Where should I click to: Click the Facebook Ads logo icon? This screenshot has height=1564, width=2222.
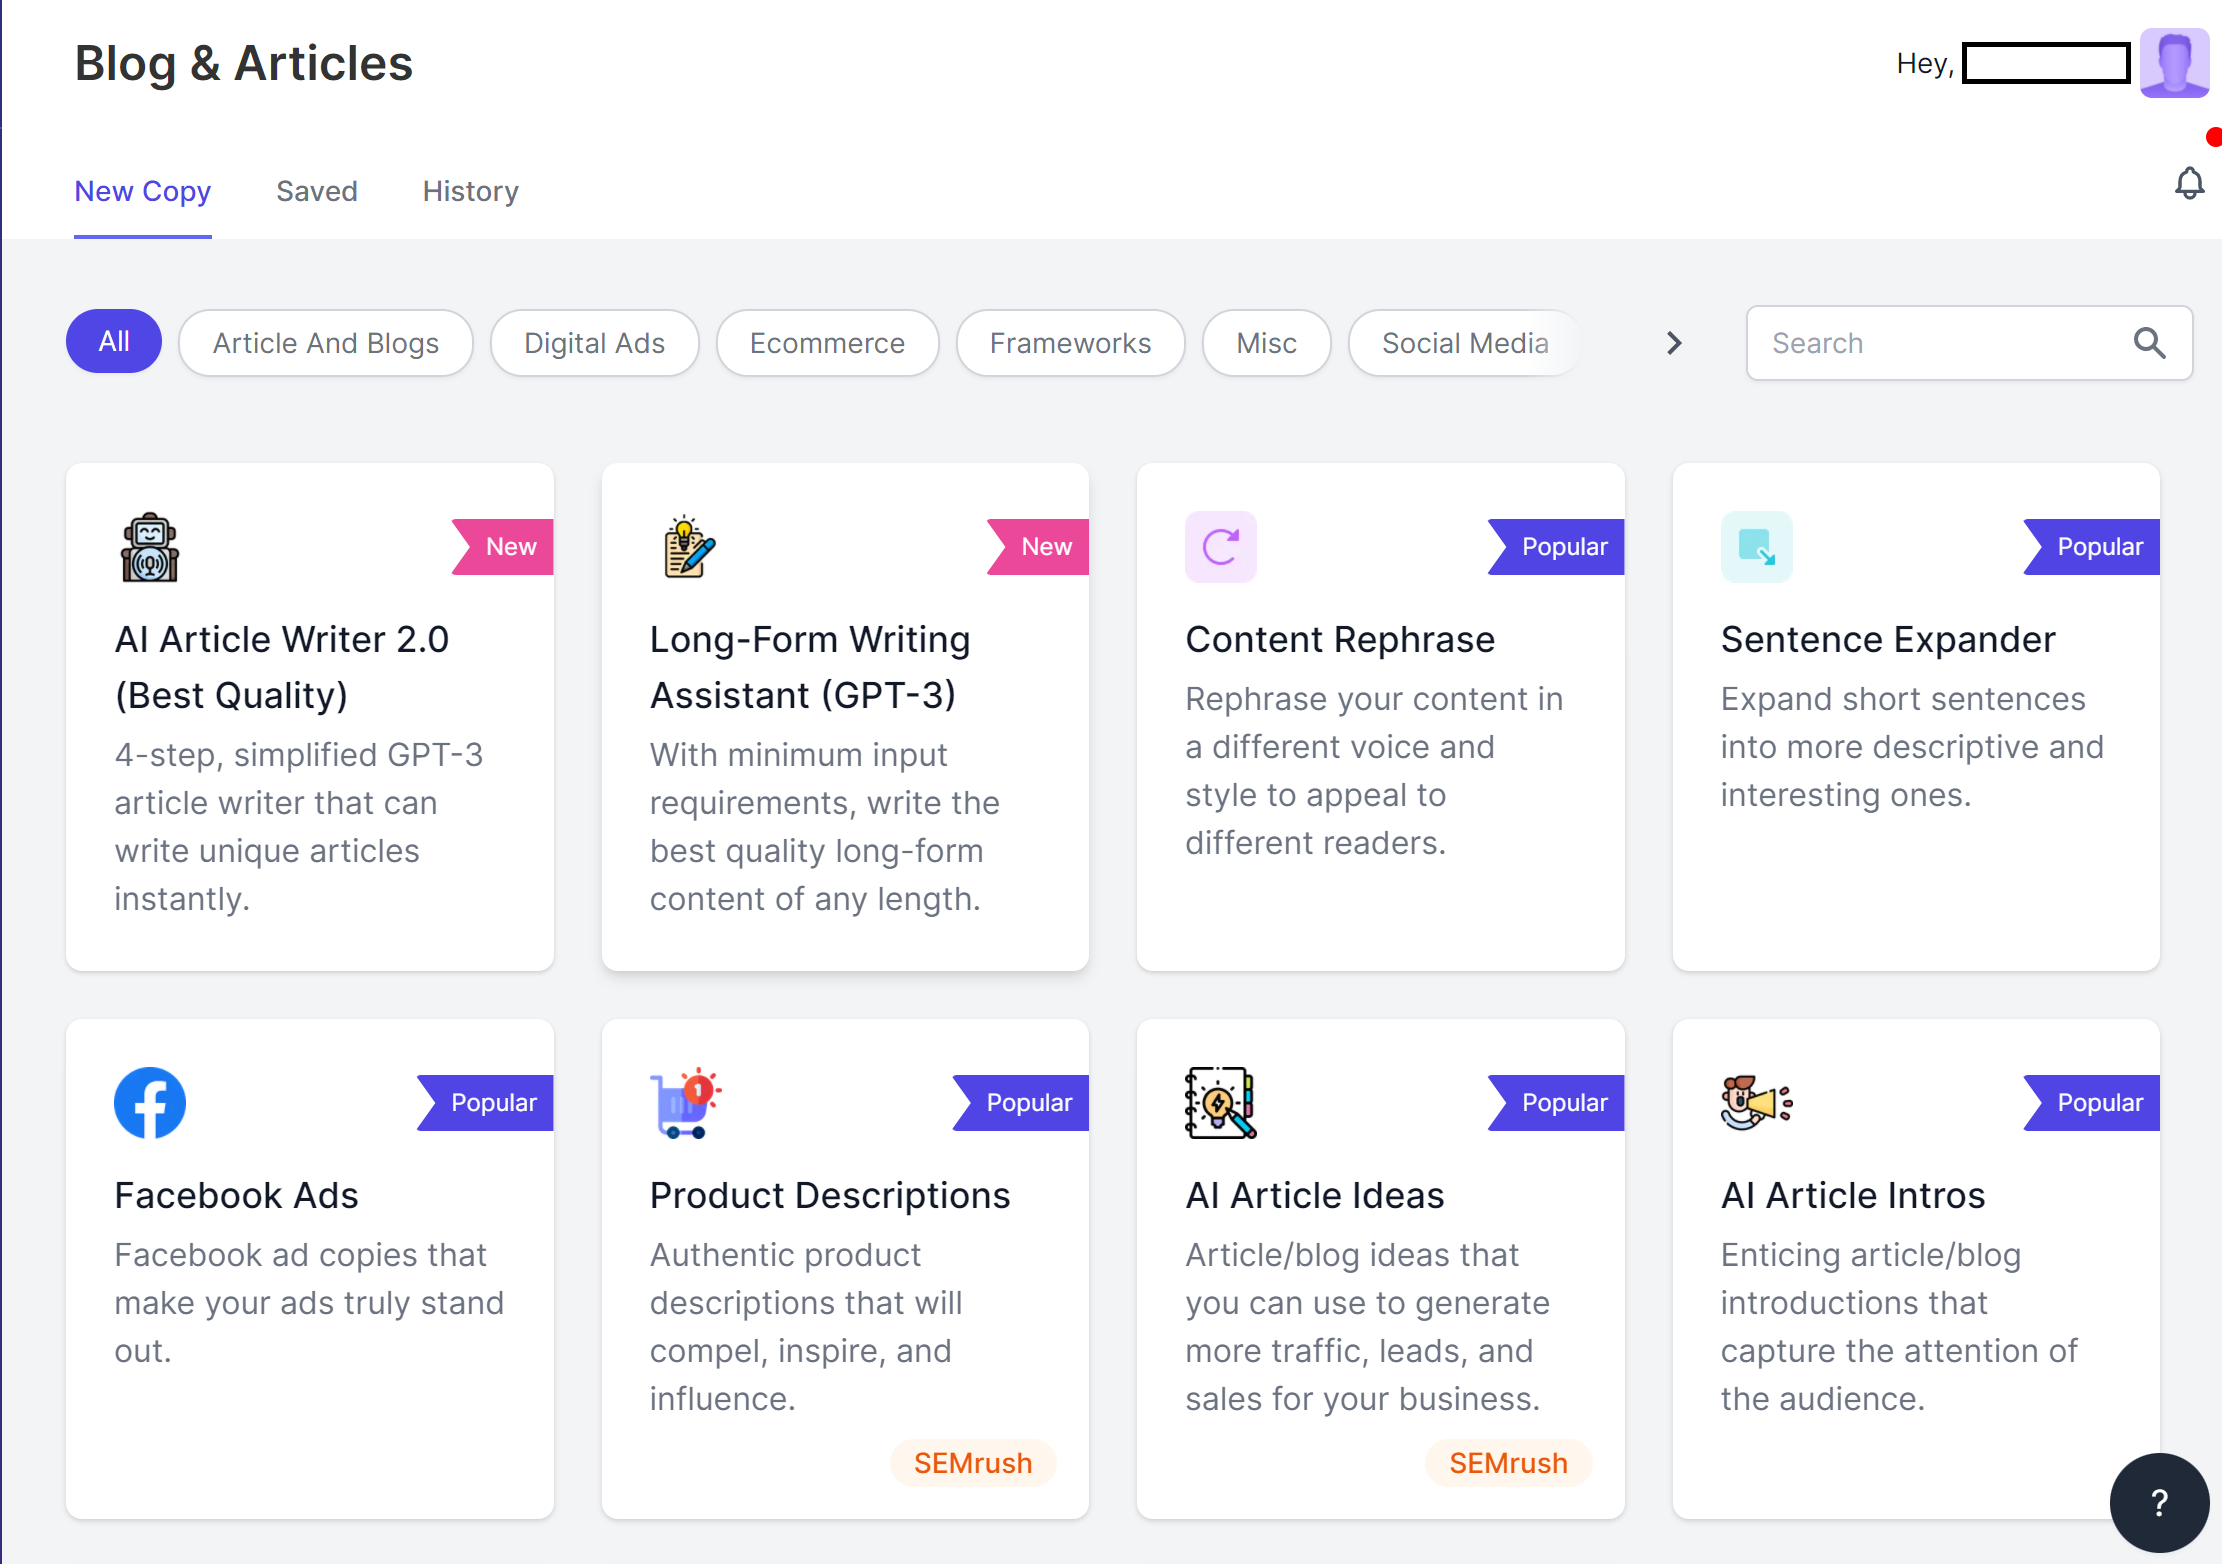(150, 1102)
